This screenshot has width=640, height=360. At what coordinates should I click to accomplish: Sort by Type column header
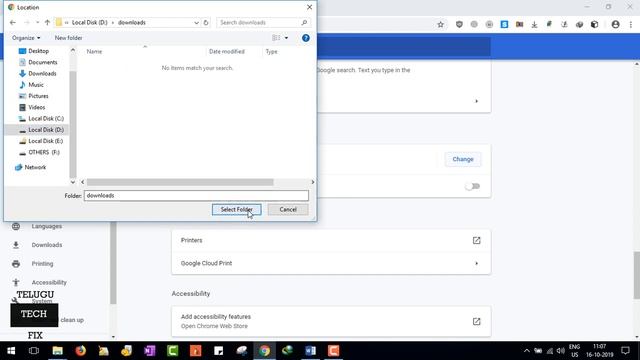tap(271, 51)
